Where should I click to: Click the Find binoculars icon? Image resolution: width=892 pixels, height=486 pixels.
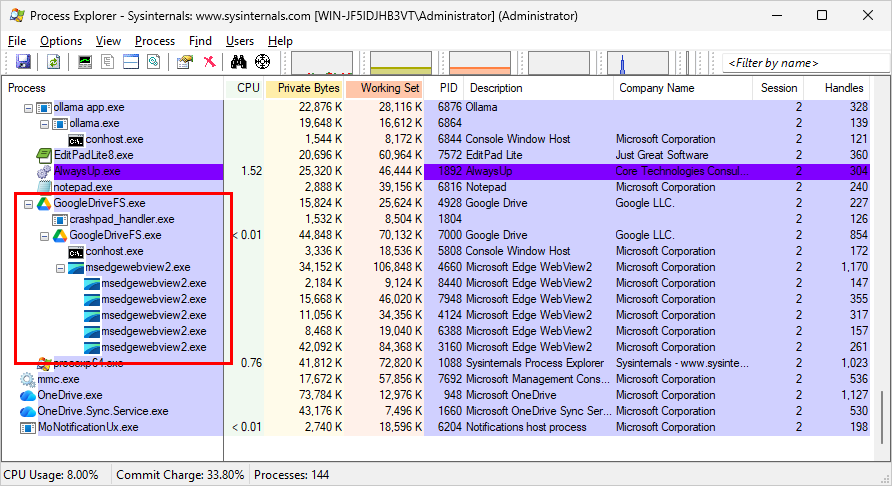pos(239,62)
